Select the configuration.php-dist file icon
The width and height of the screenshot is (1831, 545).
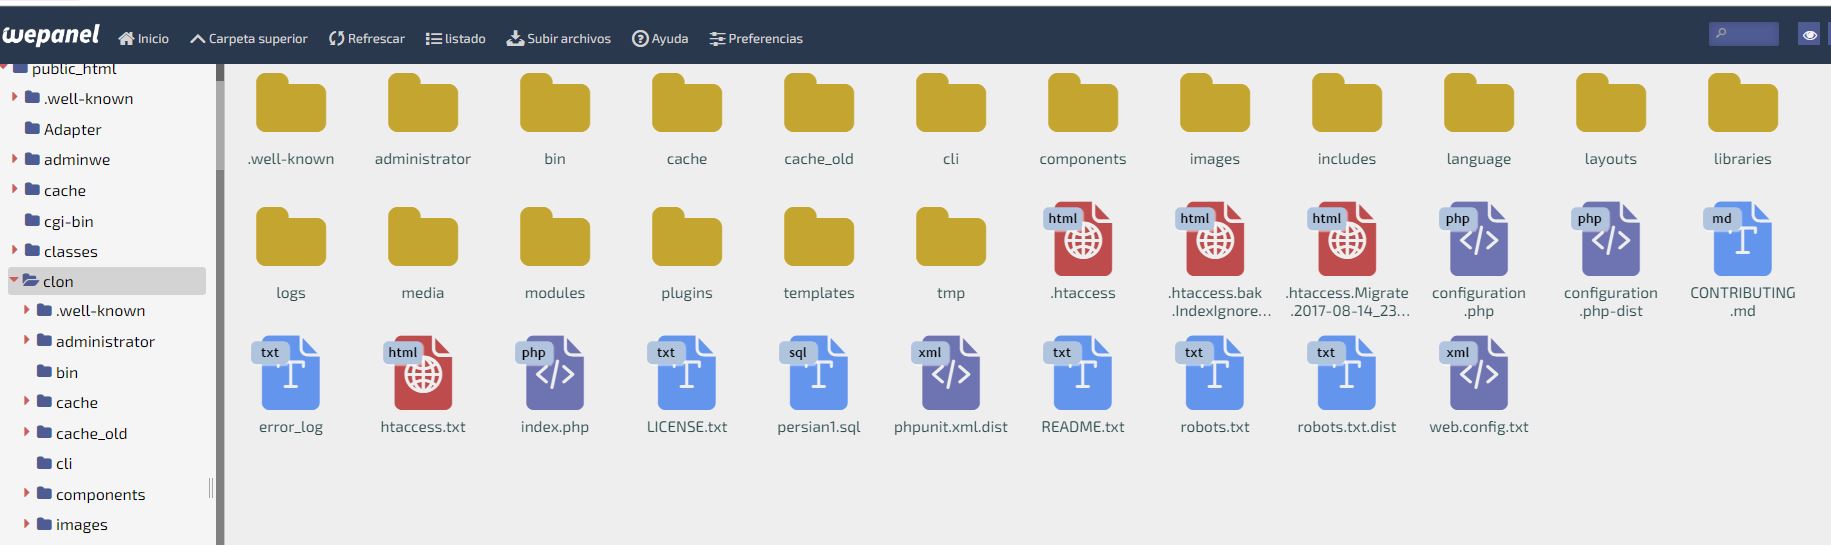pyautogui.click(x=1607, y=239)
